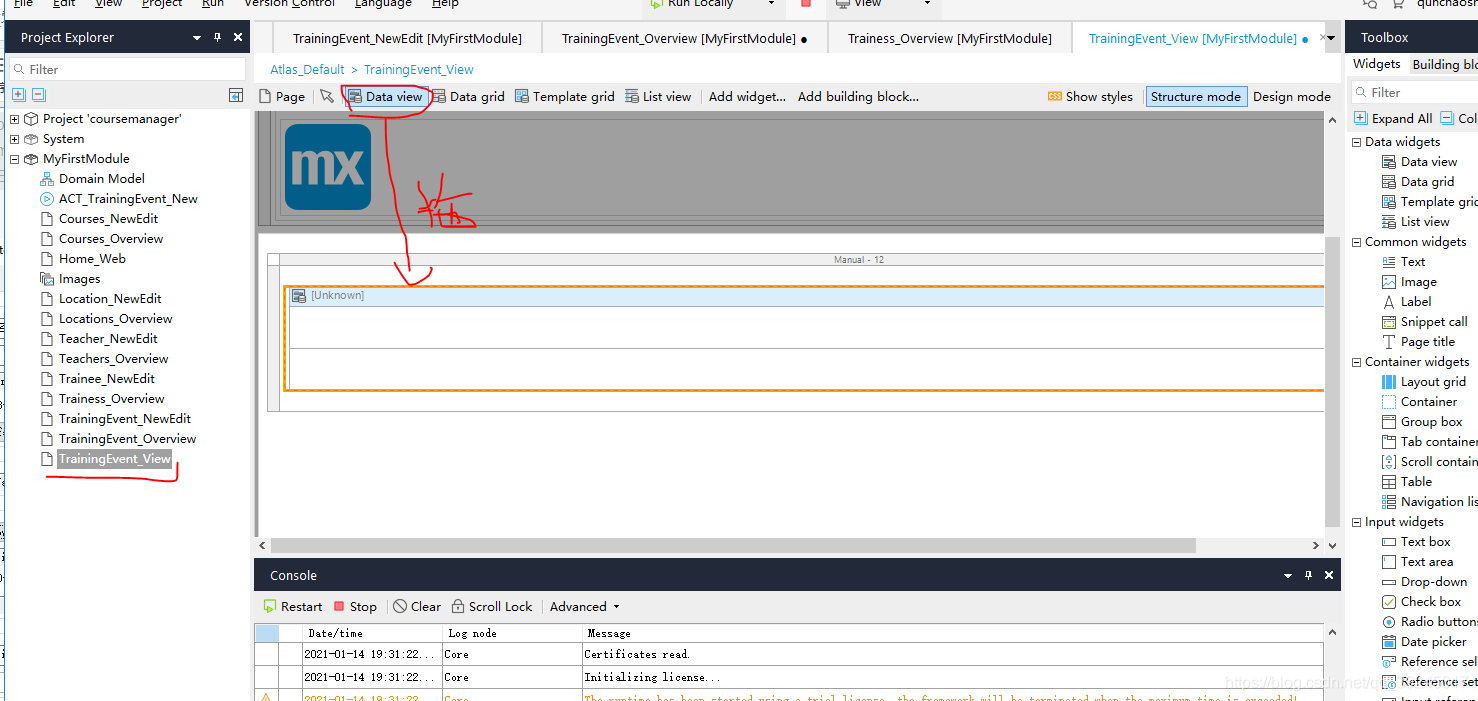
Task: Open the Building blocks toolbox tab
Action: tap(1443, 64)
